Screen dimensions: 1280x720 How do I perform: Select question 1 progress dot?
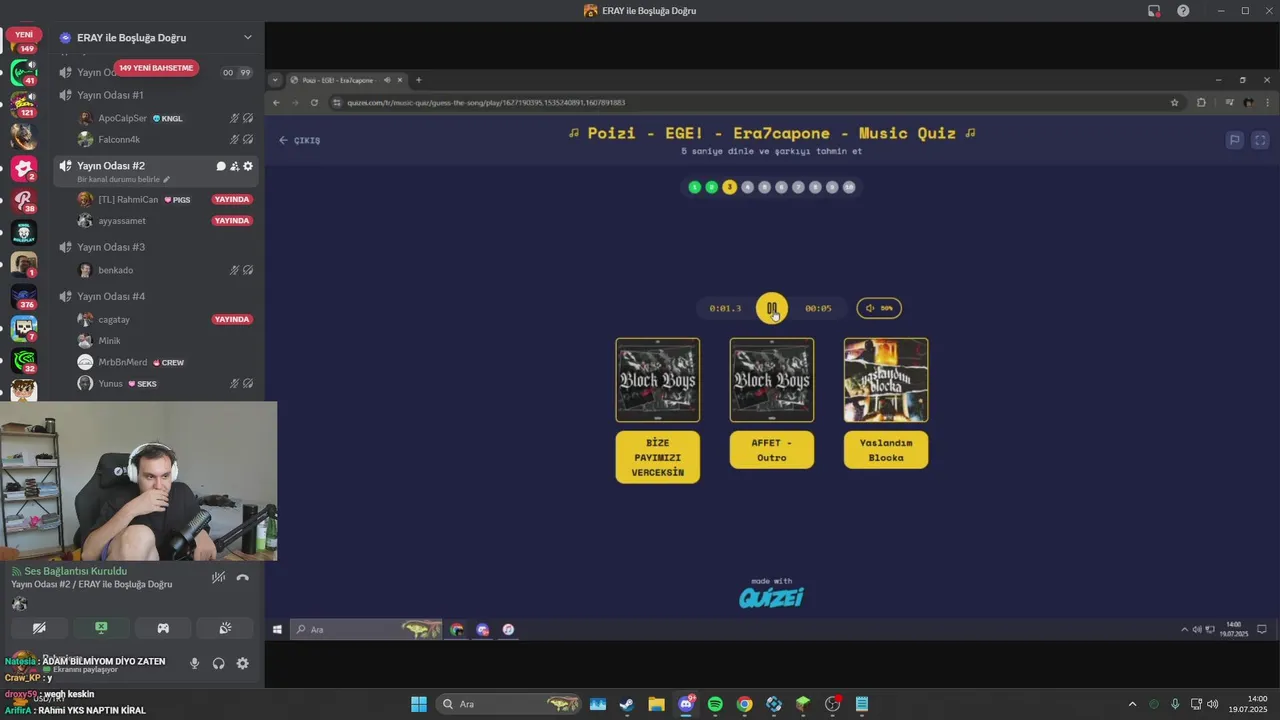point(695,187)
